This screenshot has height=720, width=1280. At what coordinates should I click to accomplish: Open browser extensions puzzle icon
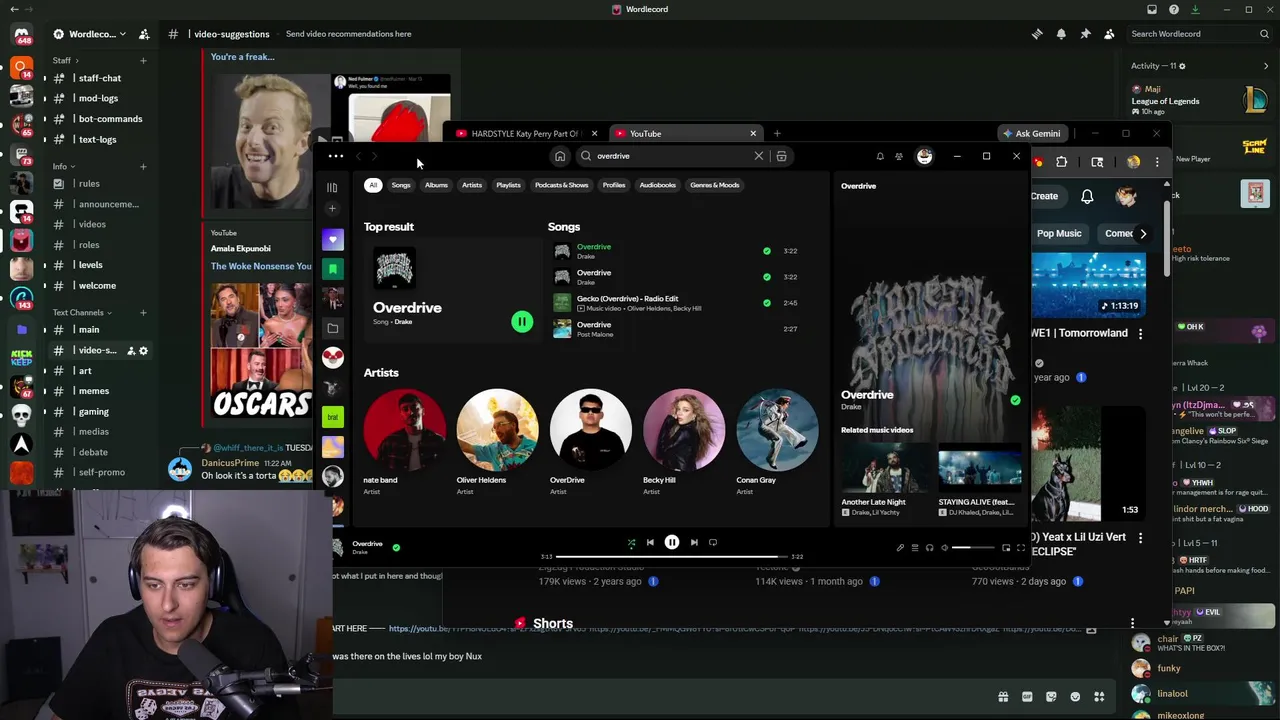click(1062, 162)
